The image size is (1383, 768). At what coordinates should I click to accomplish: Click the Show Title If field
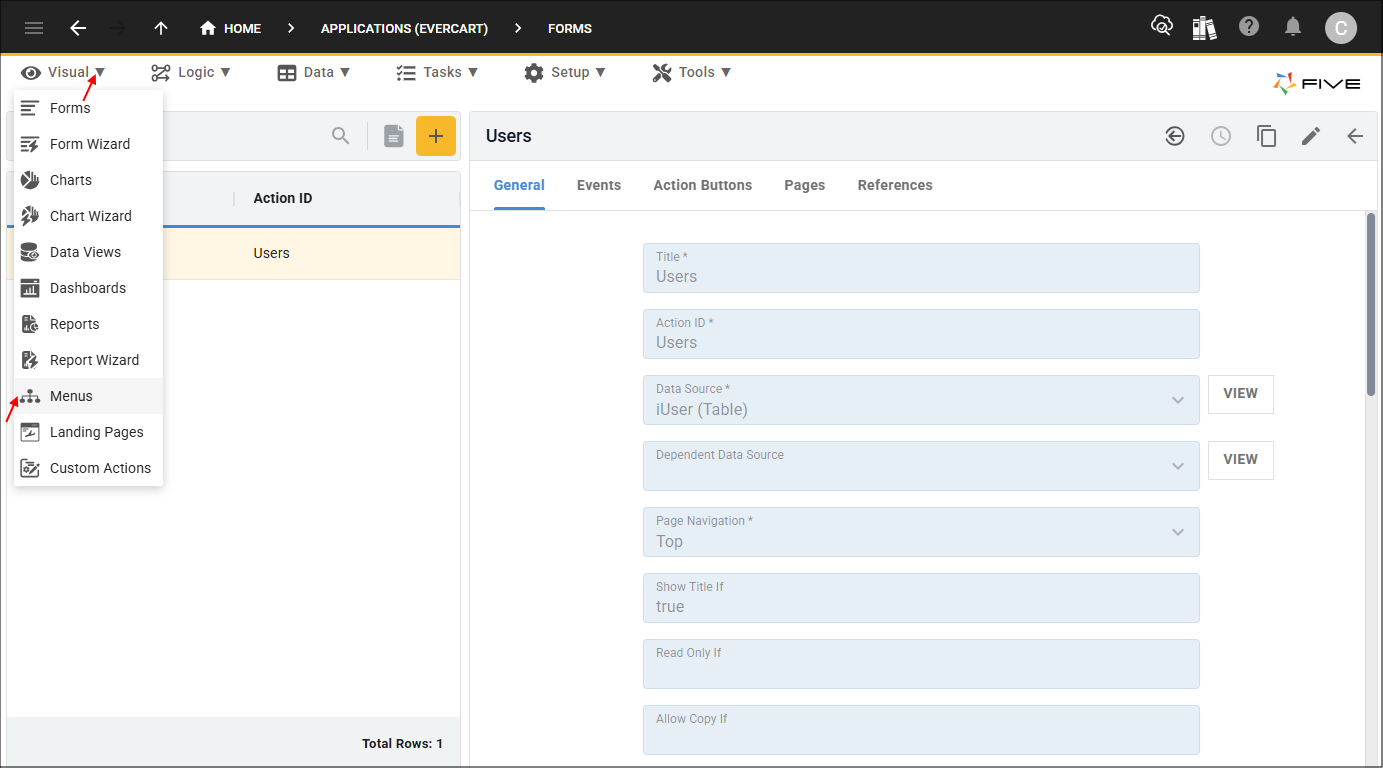[920, 598]
